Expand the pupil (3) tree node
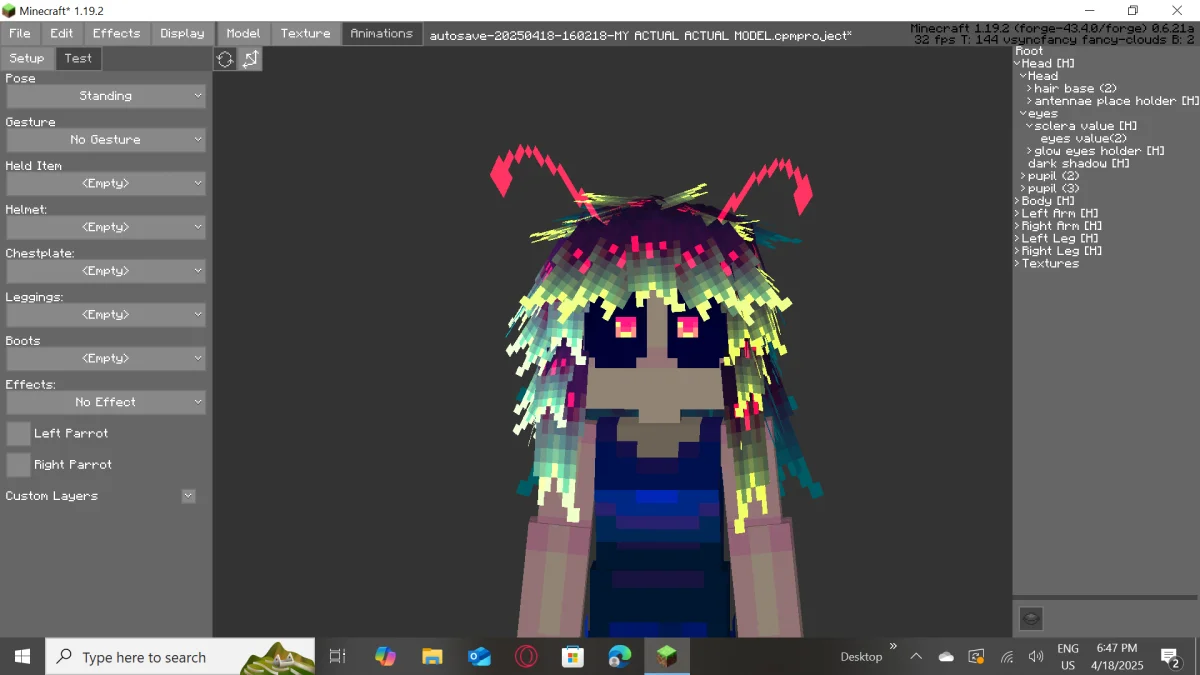1200x675 pixels. pyautogui.click(x=1023, y=188)
